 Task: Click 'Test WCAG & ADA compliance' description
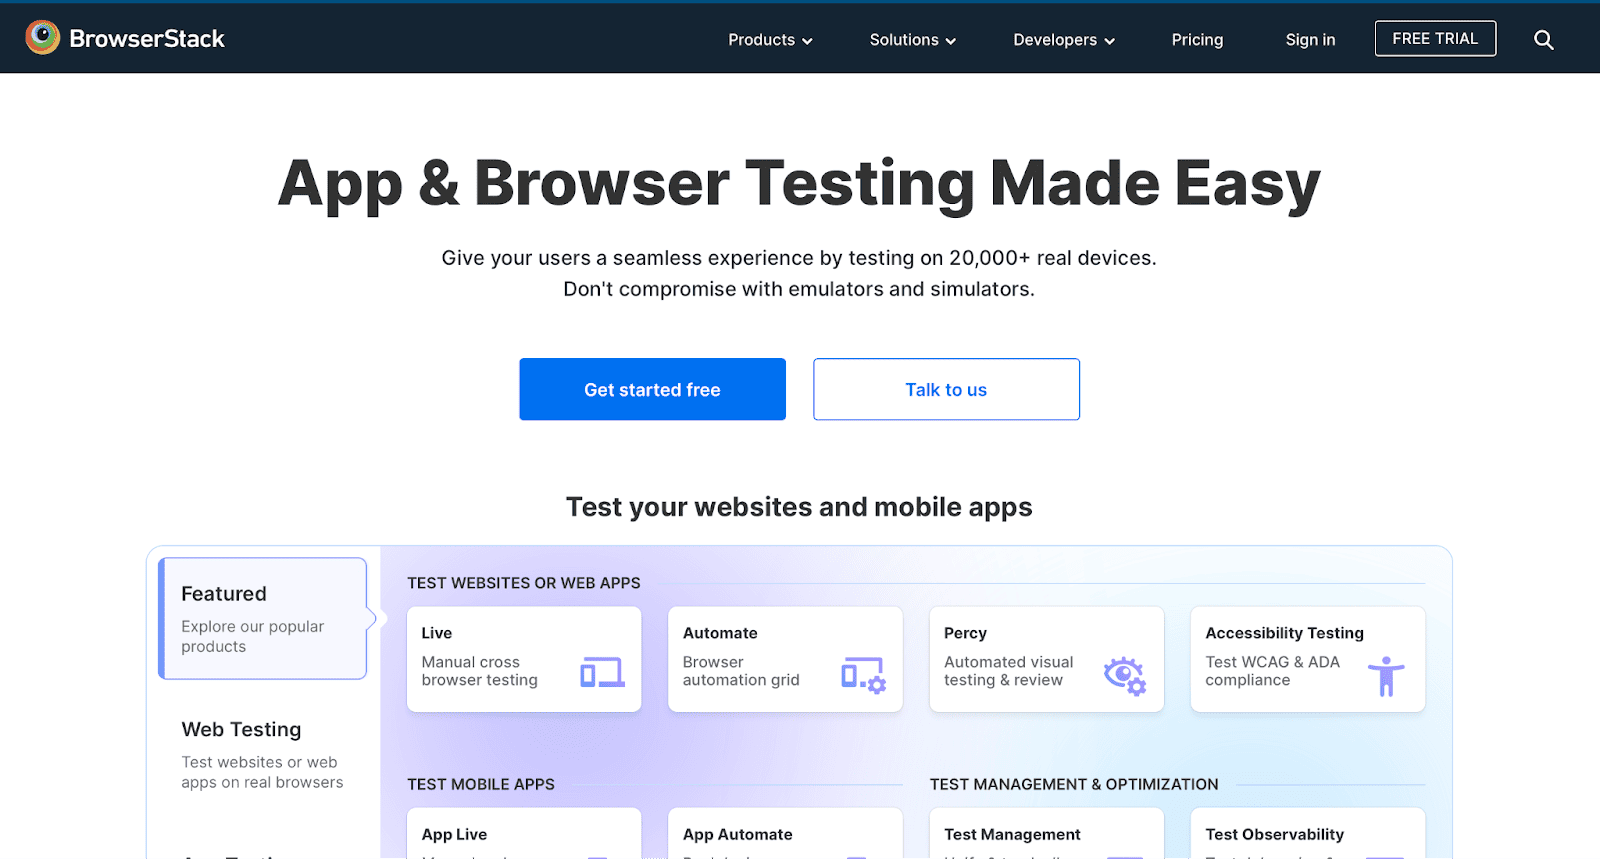click(1272, 671)
